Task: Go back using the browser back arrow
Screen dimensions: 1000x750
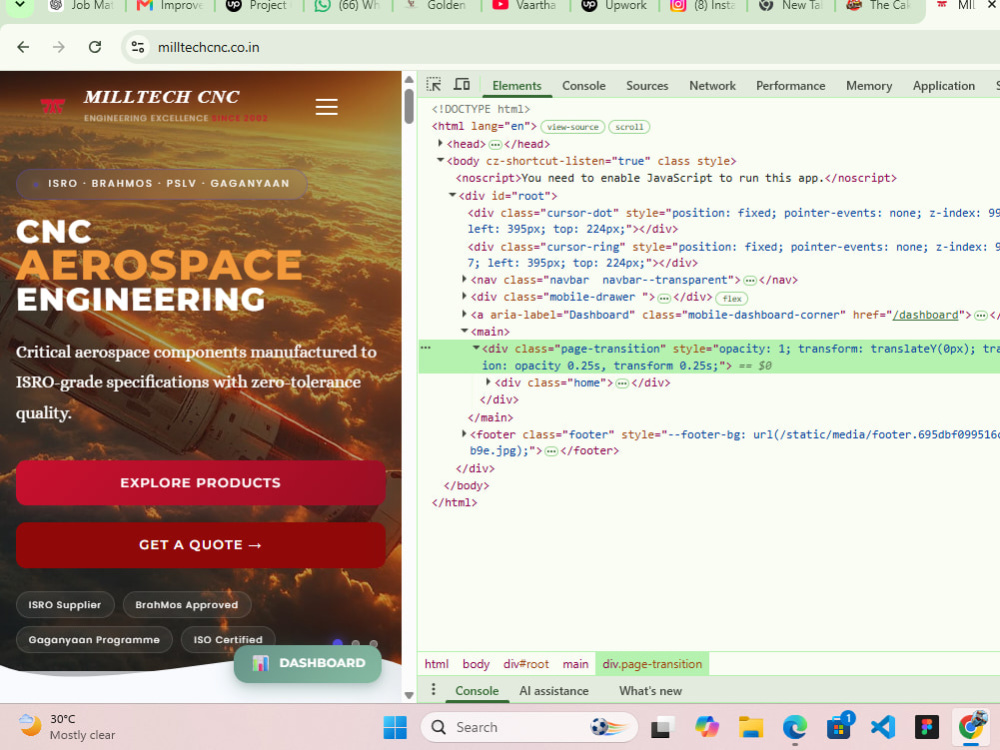Action: click(x=23, y=47)
